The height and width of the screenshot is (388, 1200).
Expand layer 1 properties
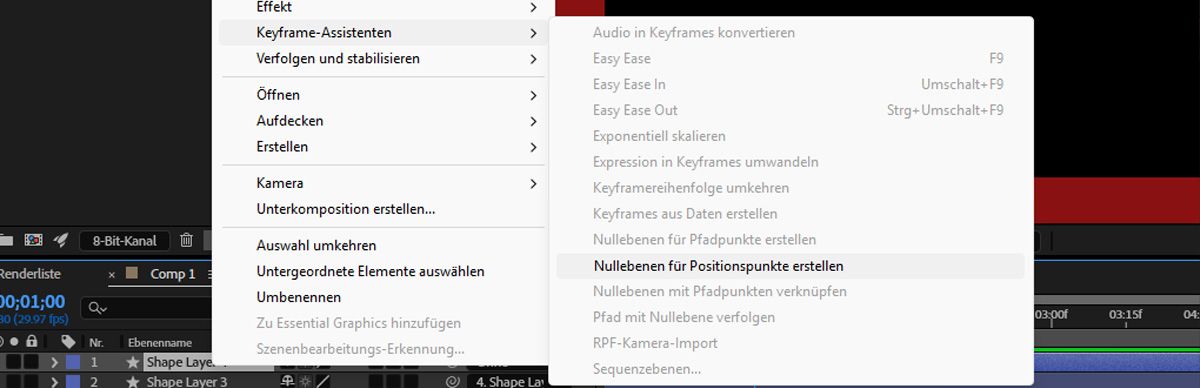pos(55,363)
